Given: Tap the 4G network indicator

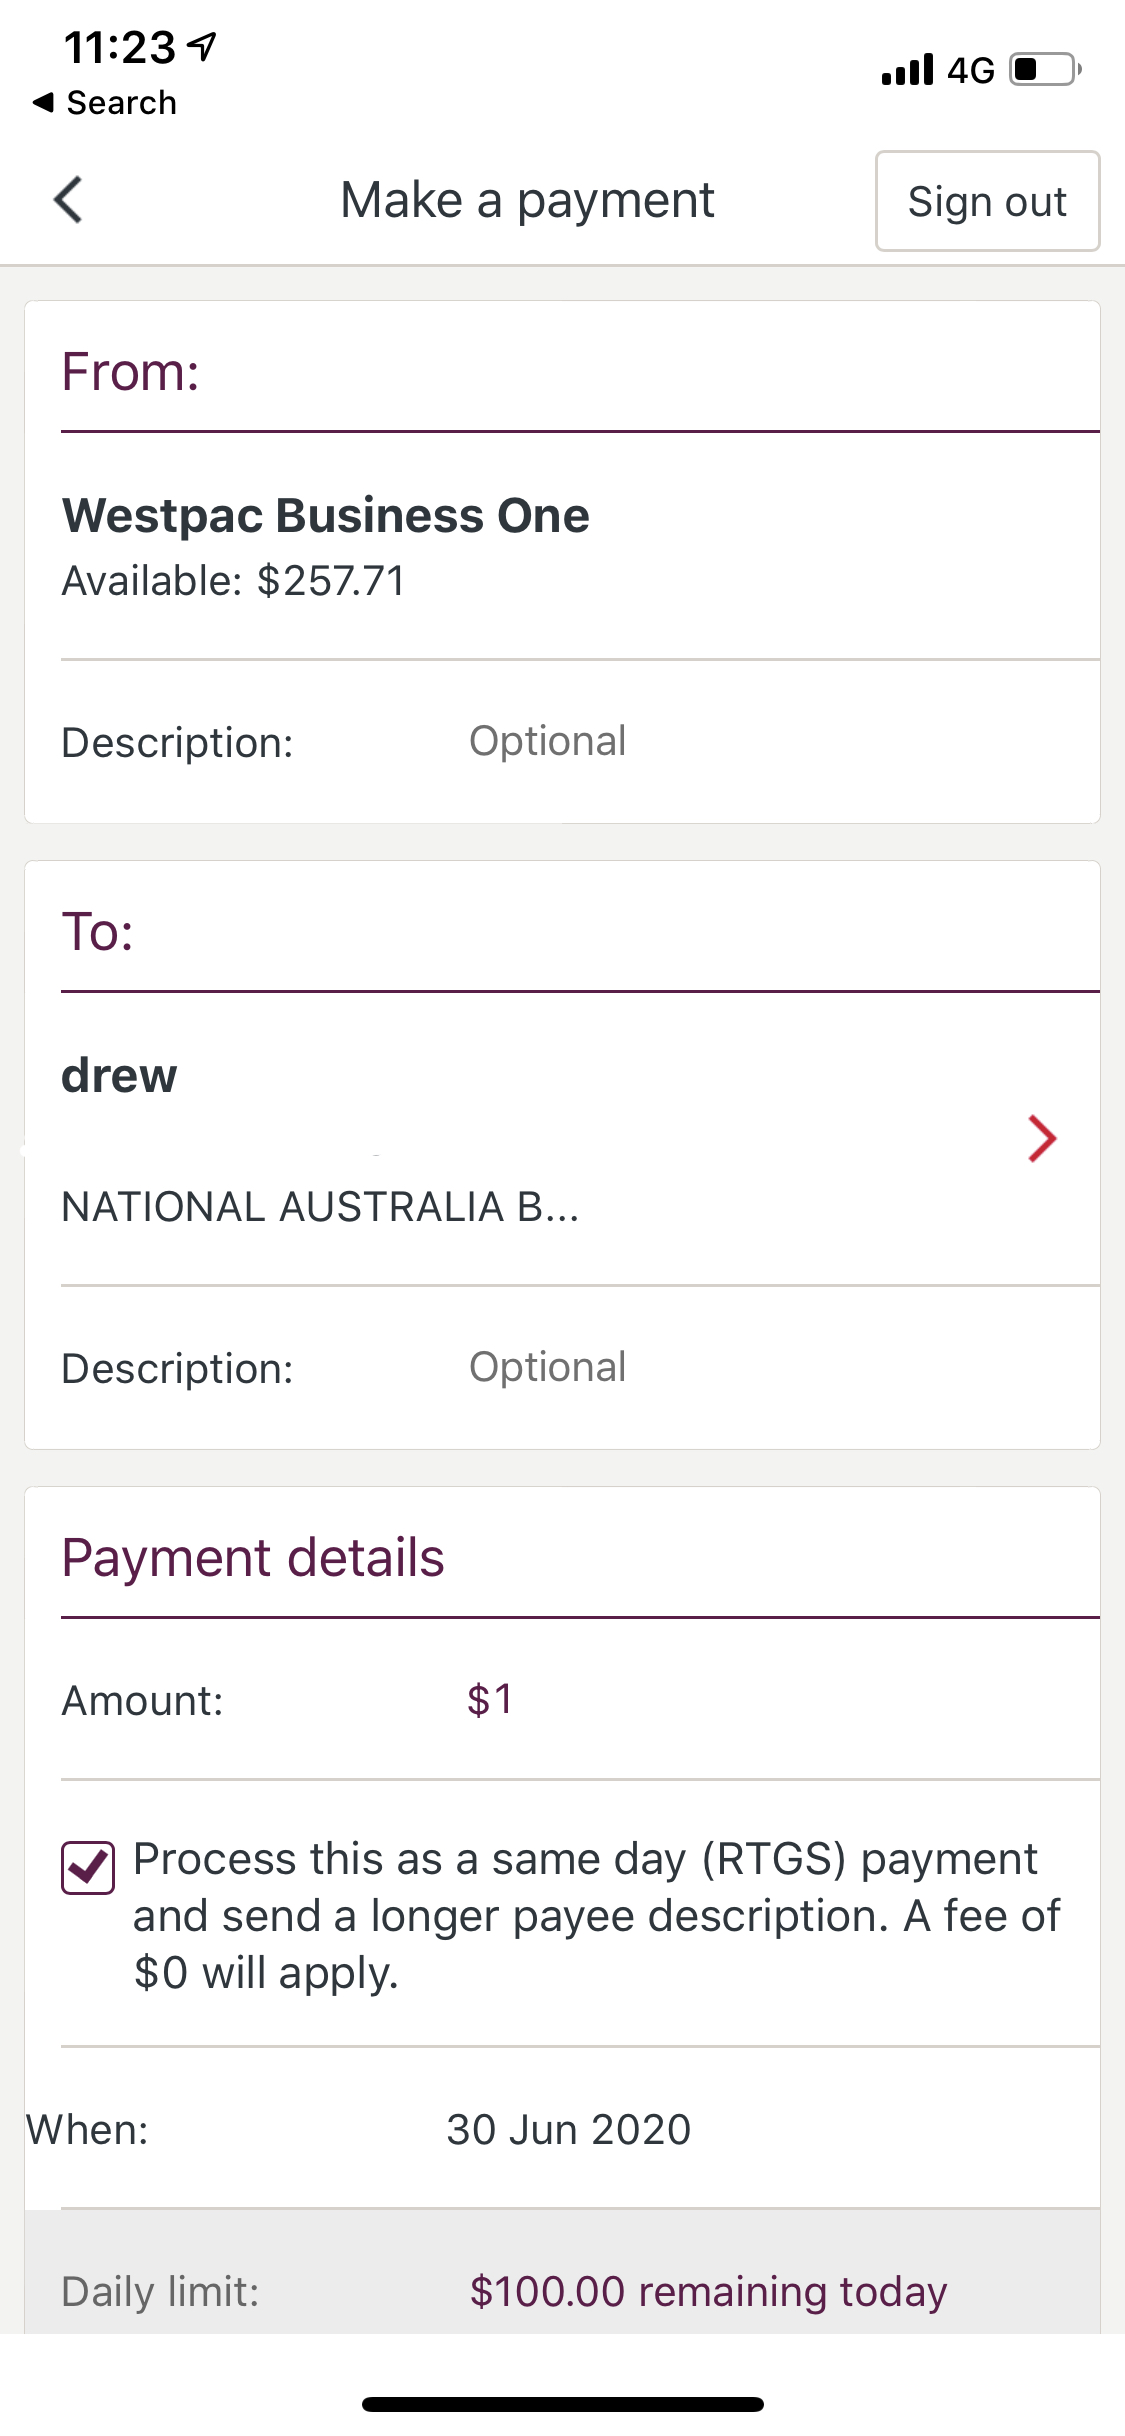Looking at the screenshot, I should (970, 70).
